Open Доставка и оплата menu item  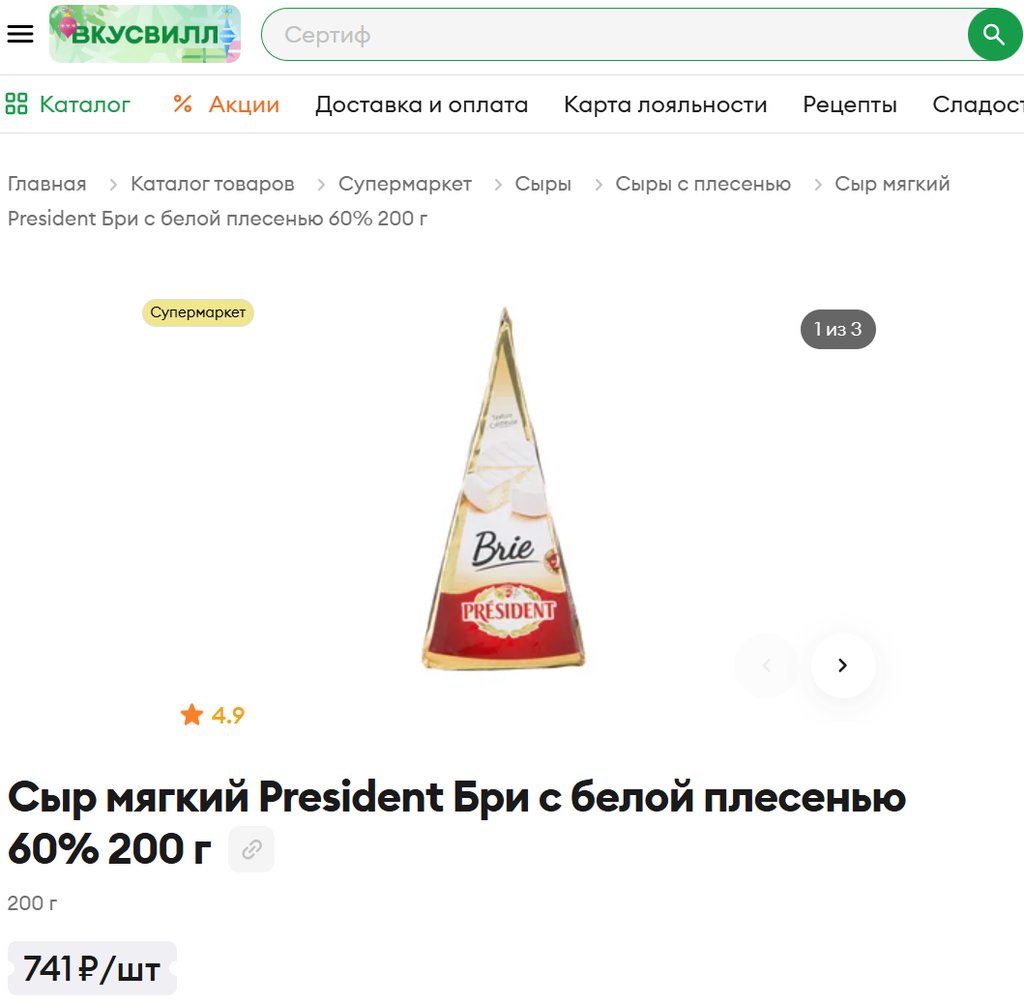(421, 105)
